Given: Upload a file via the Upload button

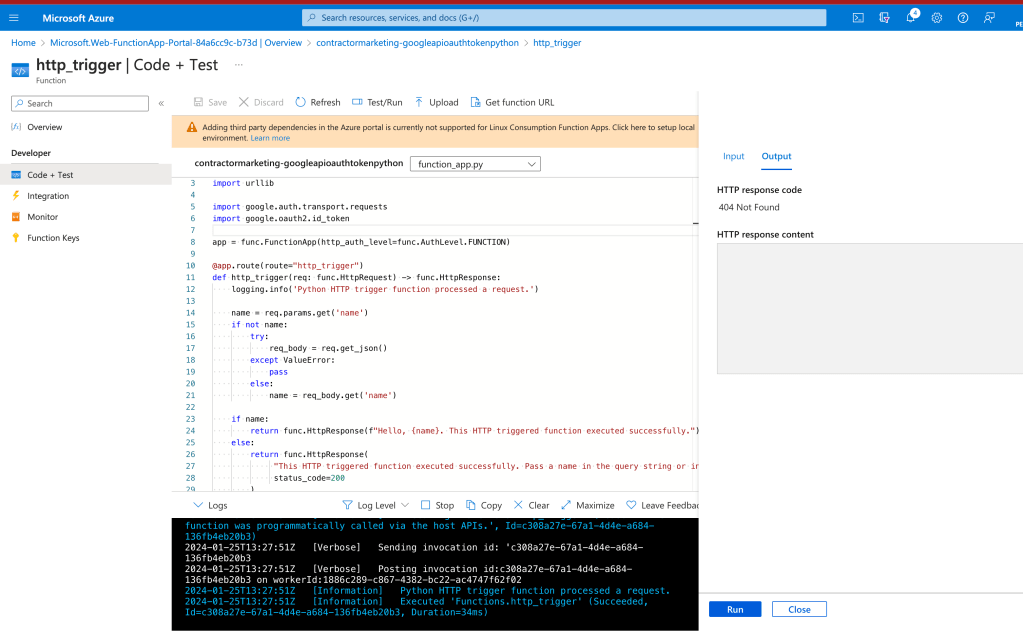Looking at the screenshot, I should pyautogui.click(x=436, y=102).
